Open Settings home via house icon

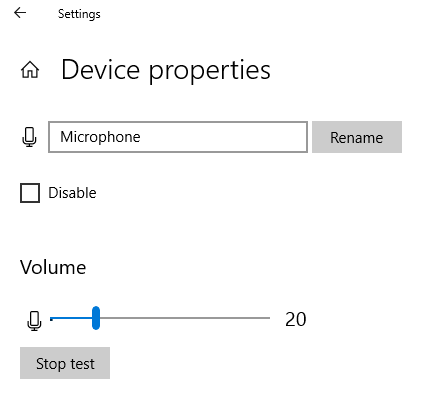tap(30, 70)
